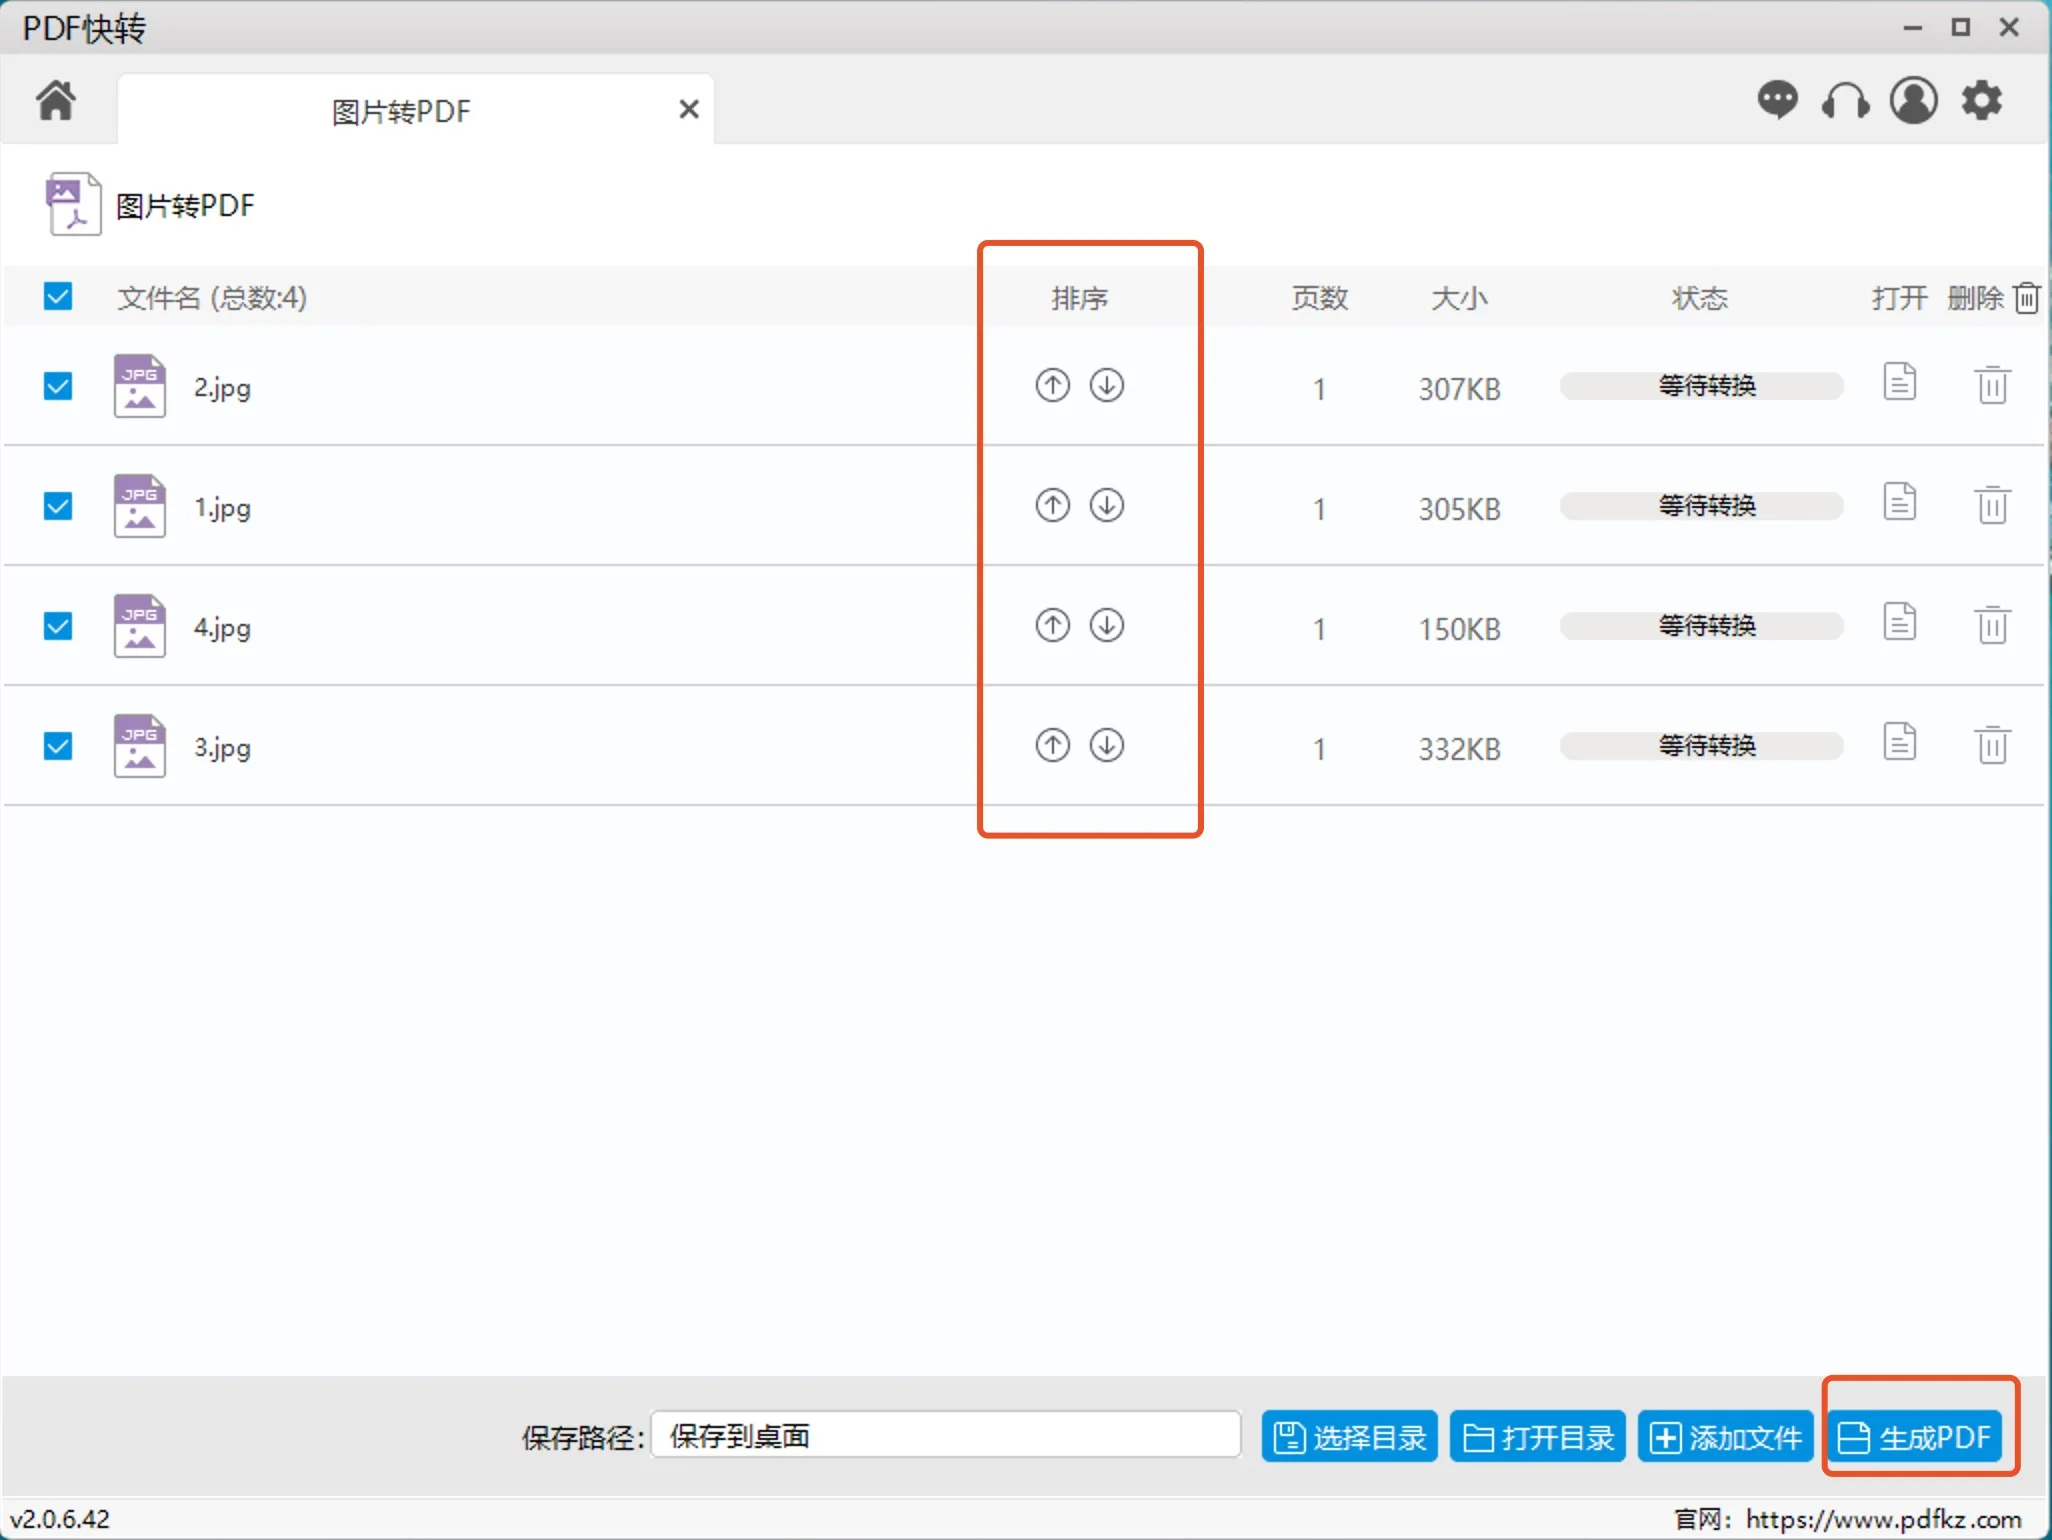Go to the home screen icon
Image resolution: width=2052 pixels, height=1540 pixels.
[56, 100]
